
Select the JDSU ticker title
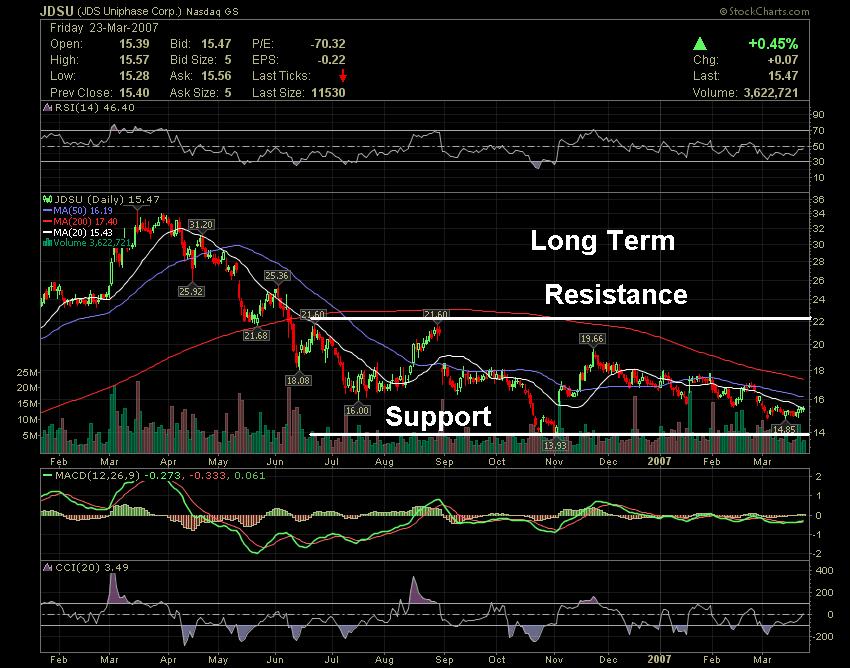pyautogui.click(x=56, y=11)
